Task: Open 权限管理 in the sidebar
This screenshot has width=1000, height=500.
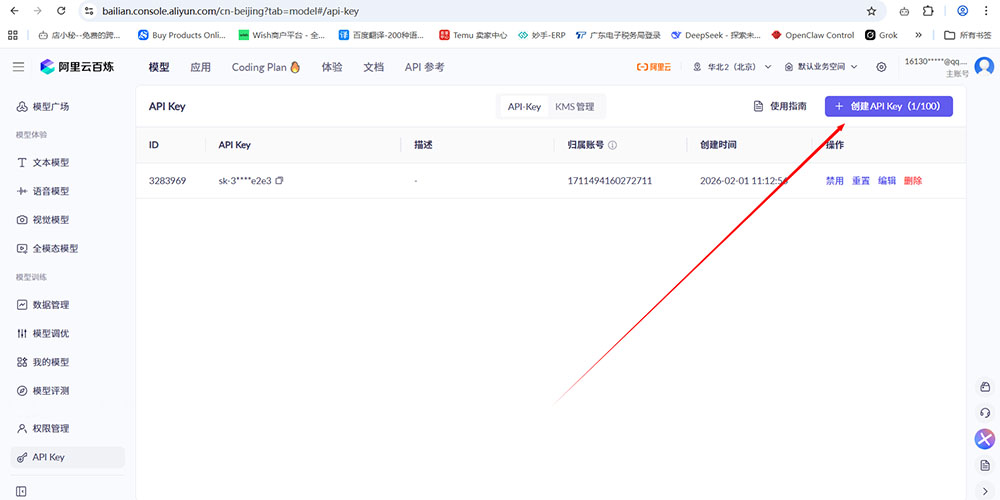Action: [43, 429]
